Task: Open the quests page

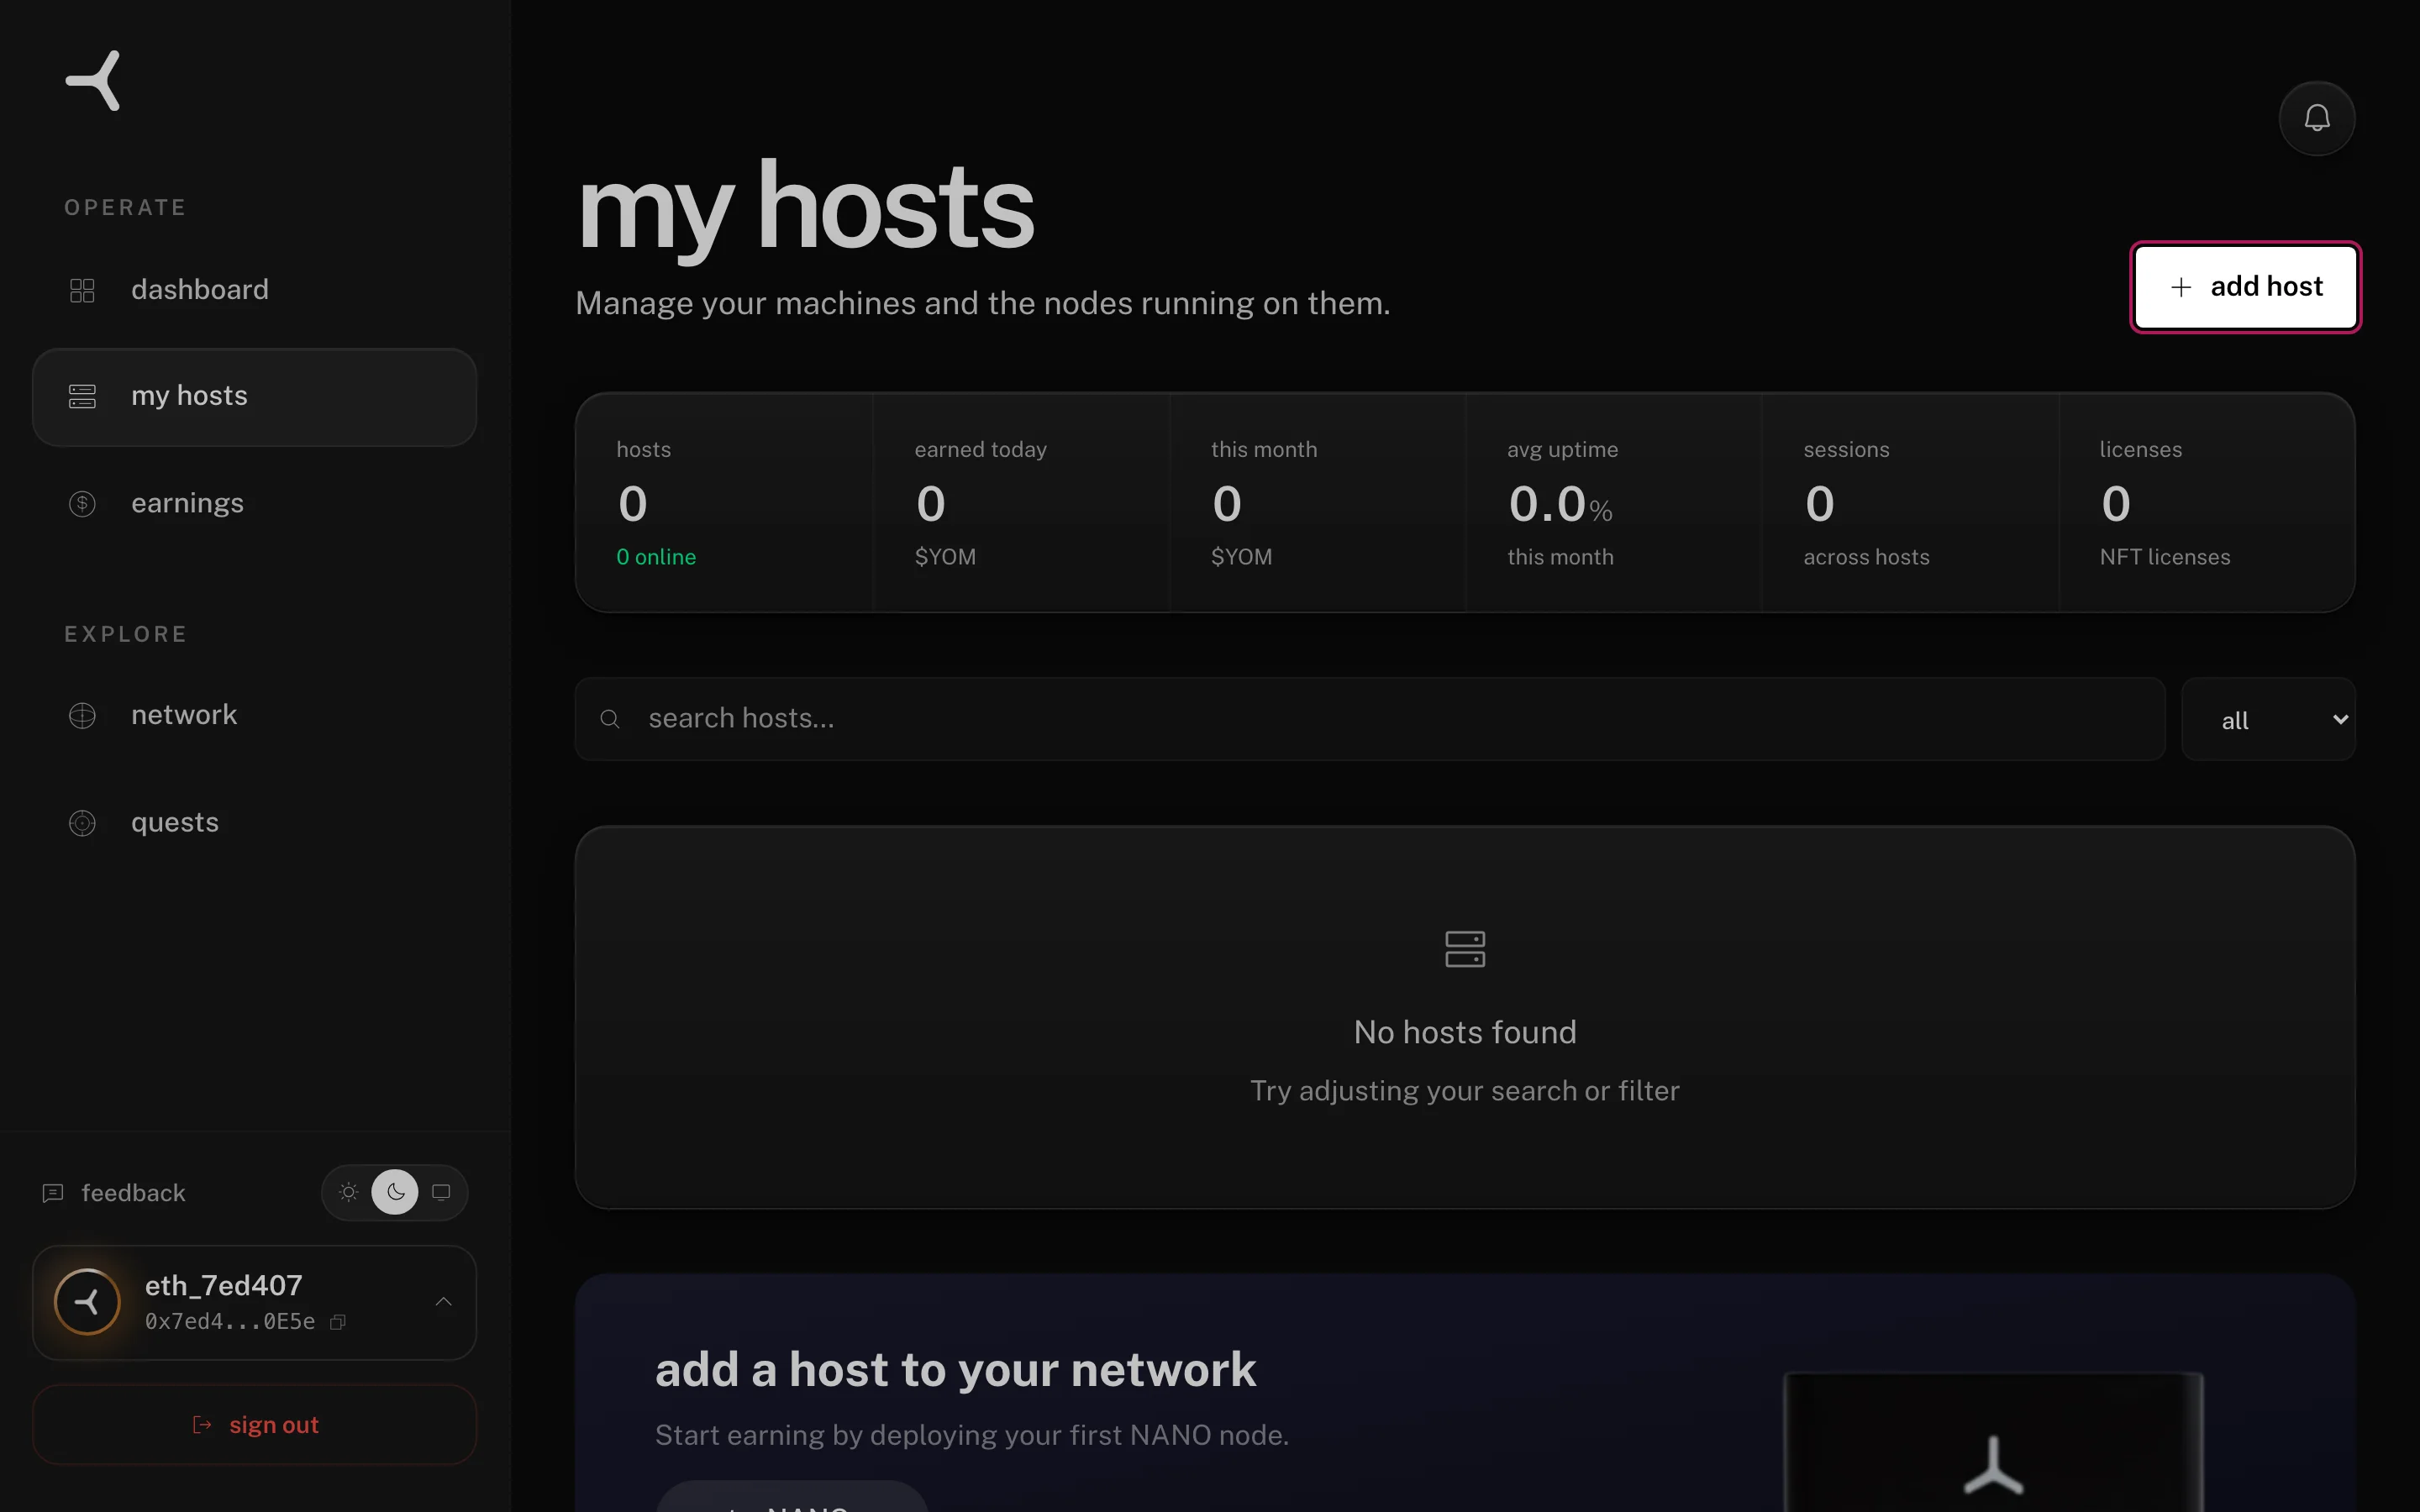Action: pos(255,822)
